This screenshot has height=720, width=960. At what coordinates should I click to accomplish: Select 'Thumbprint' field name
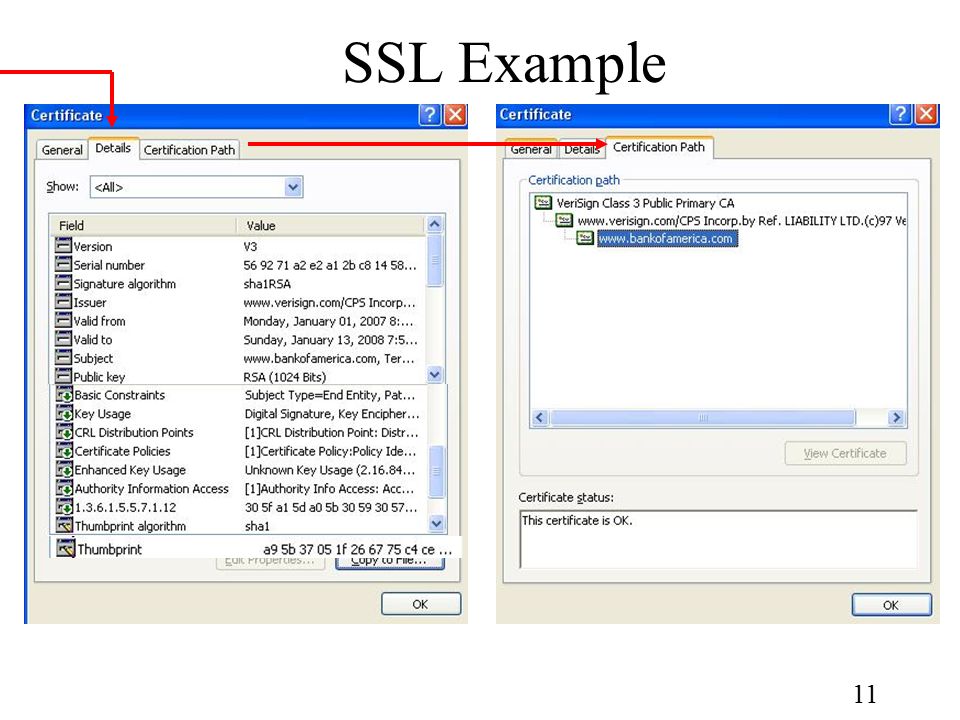(110, 549)
